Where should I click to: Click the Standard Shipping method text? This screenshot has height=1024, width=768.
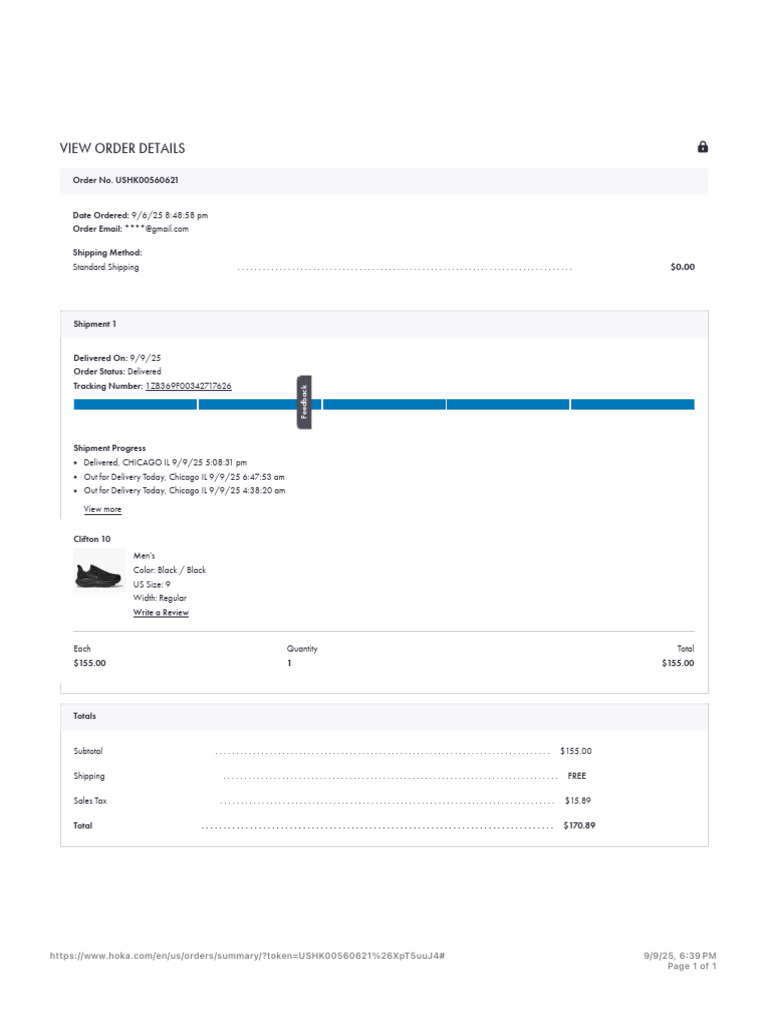(106, 267)
